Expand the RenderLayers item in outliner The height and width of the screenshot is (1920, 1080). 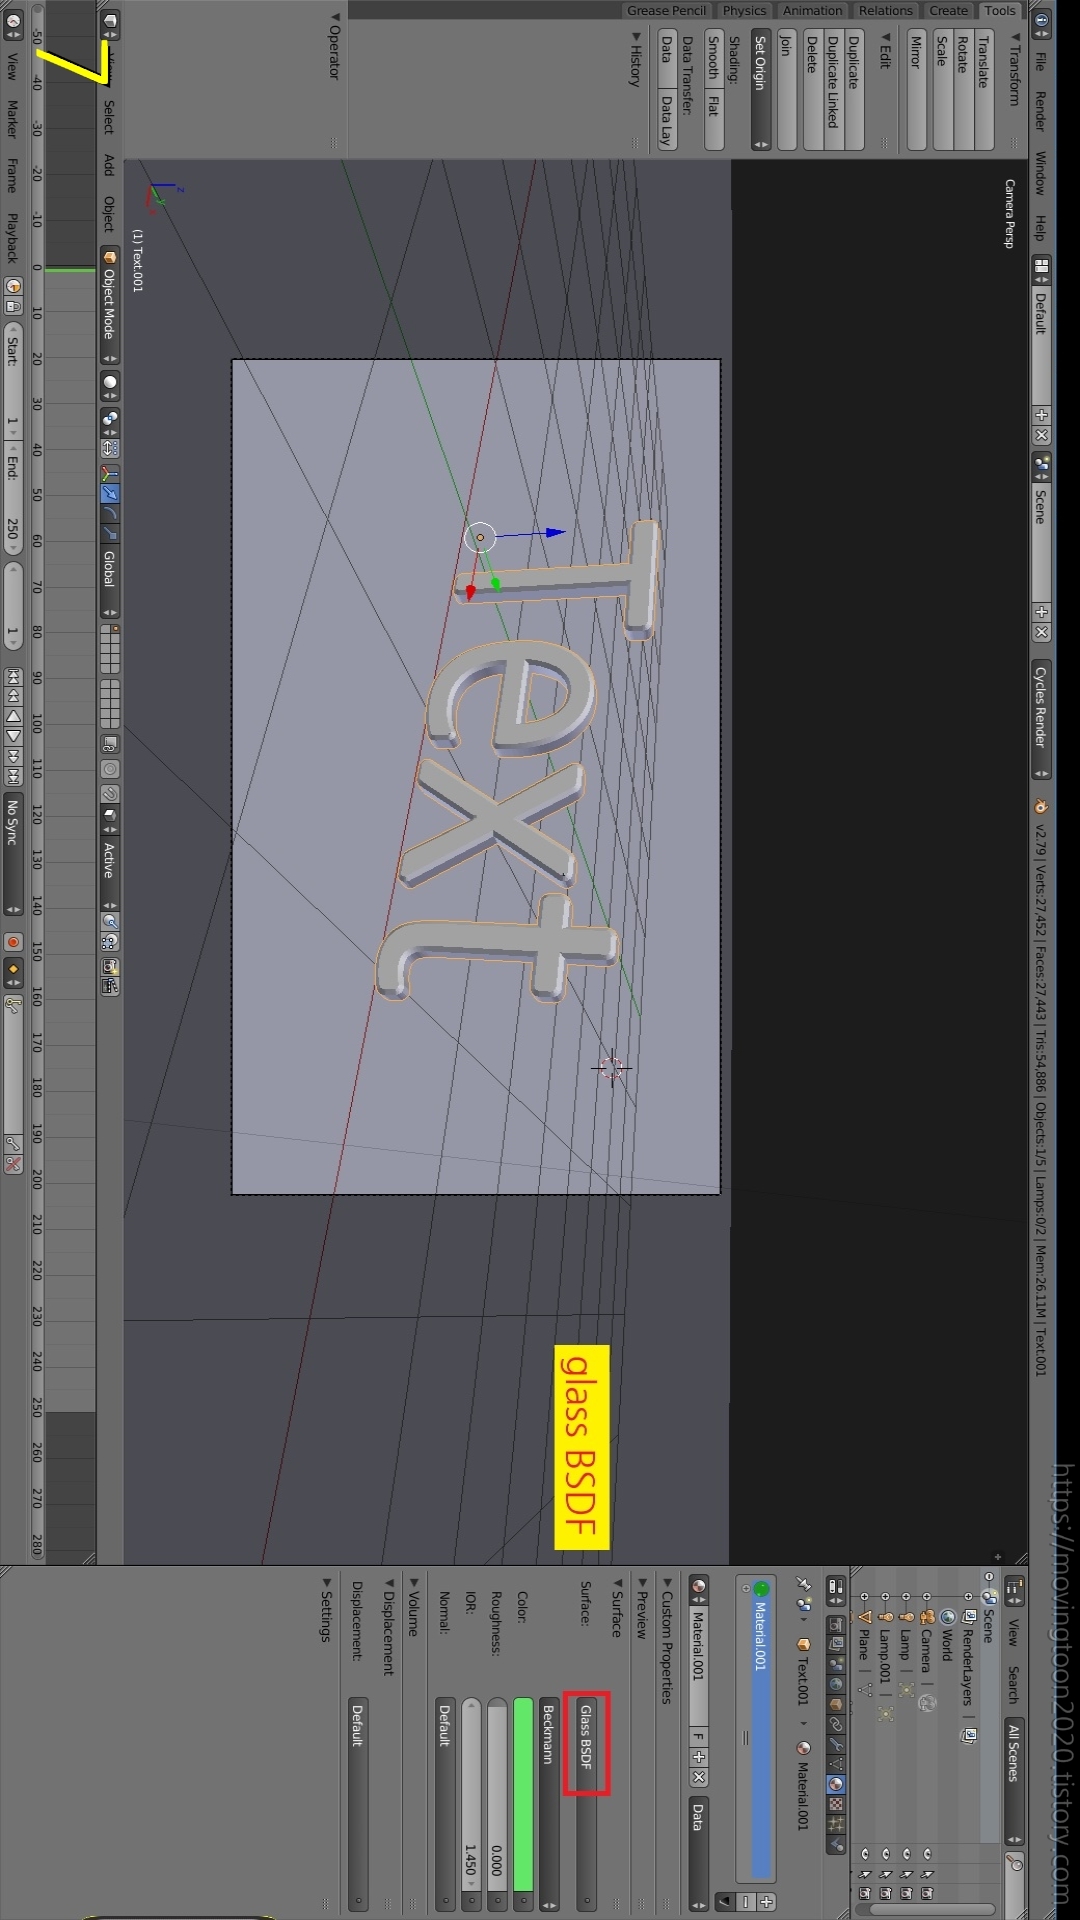(968, 1596)
